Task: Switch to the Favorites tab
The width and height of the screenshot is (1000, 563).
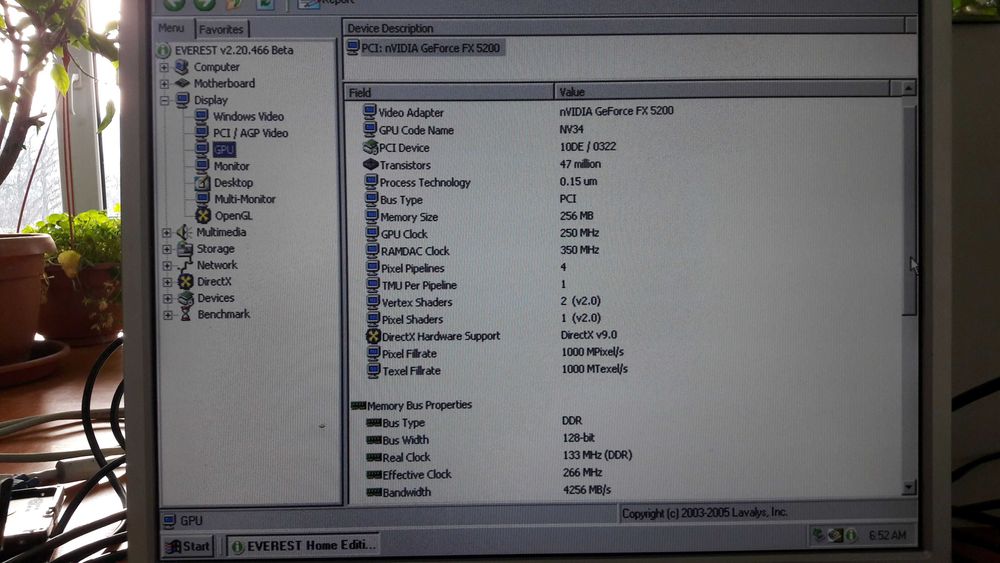Action: click(x=221, y=29)
